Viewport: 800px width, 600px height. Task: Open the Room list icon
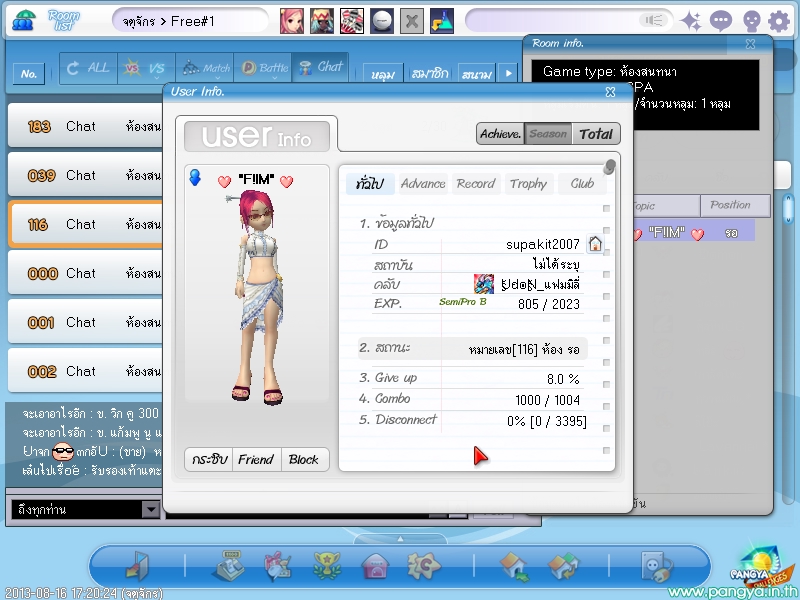pos(23,20)
